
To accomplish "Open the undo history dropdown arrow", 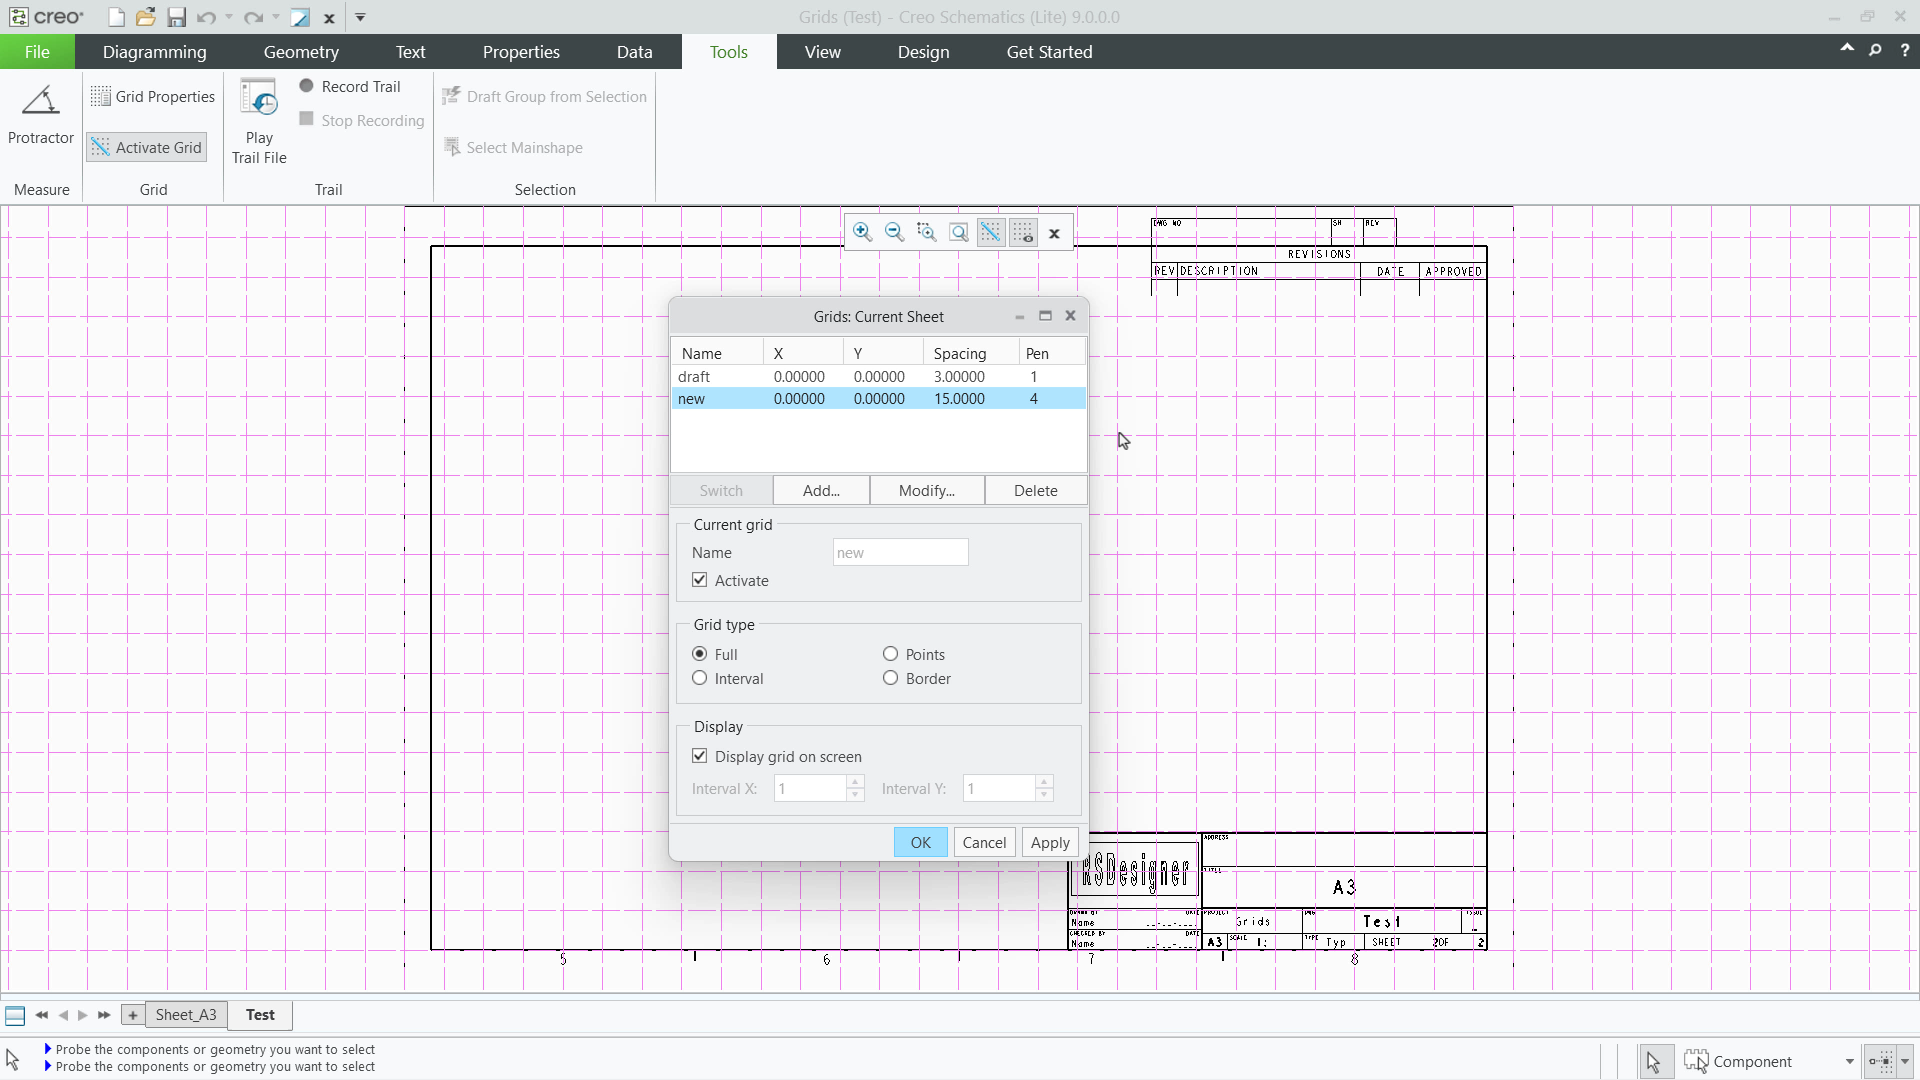I will [x=229, y=17].
